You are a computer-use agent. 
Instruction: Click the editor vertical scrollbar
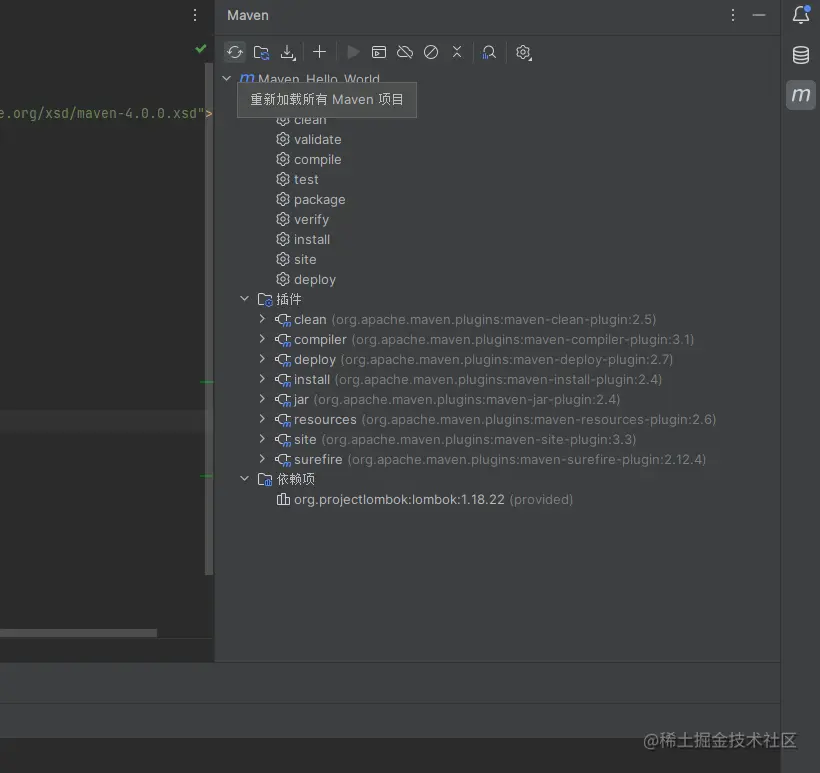[x=209, y=319]
